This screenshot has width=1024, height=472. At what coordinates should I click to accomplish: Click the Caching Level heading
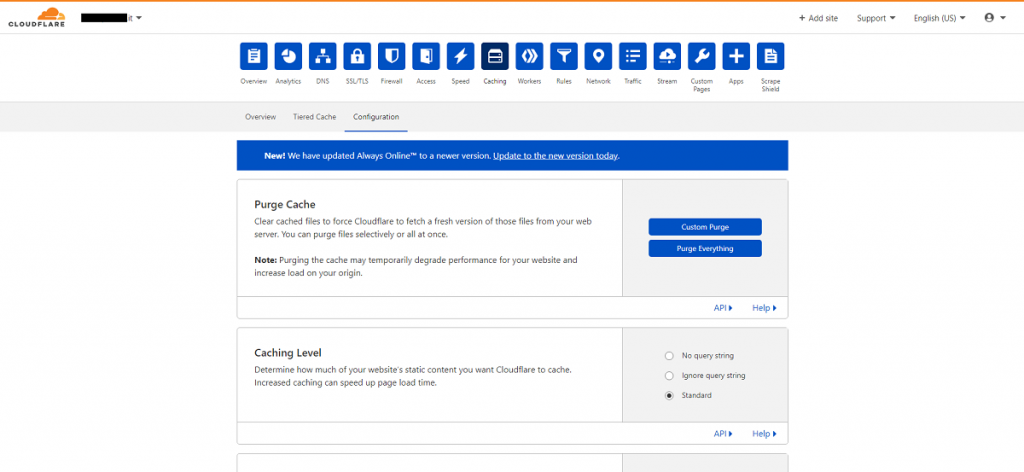click(287, 353)
